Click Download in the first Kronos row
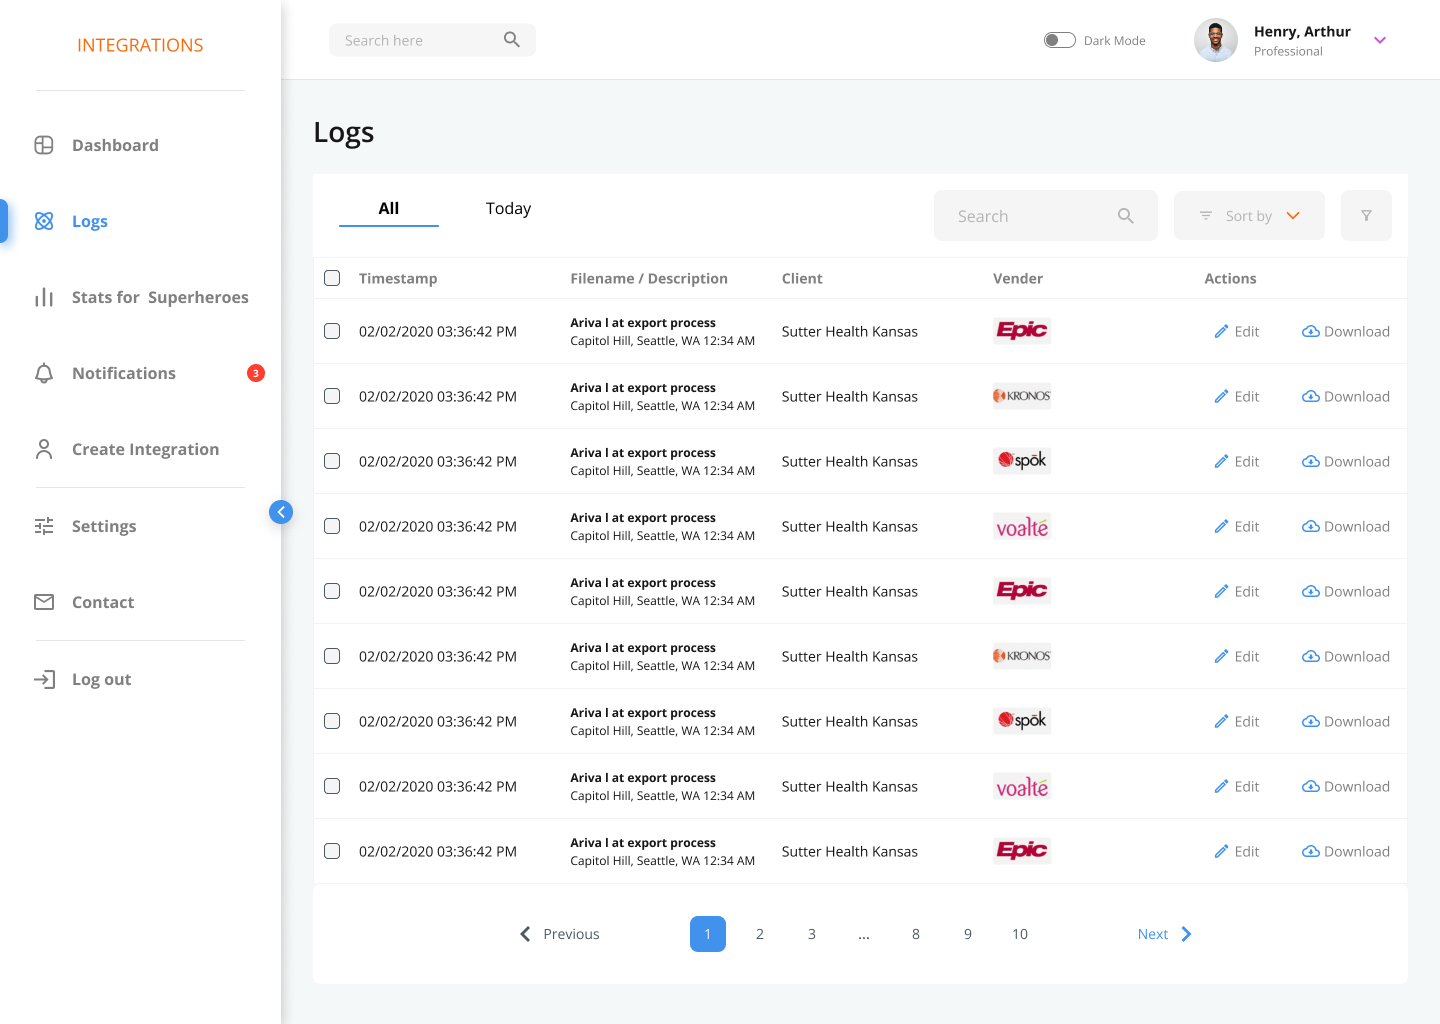This screenshot has height=1024, width=1440. pyautogui.click(x=1346, y=396)
